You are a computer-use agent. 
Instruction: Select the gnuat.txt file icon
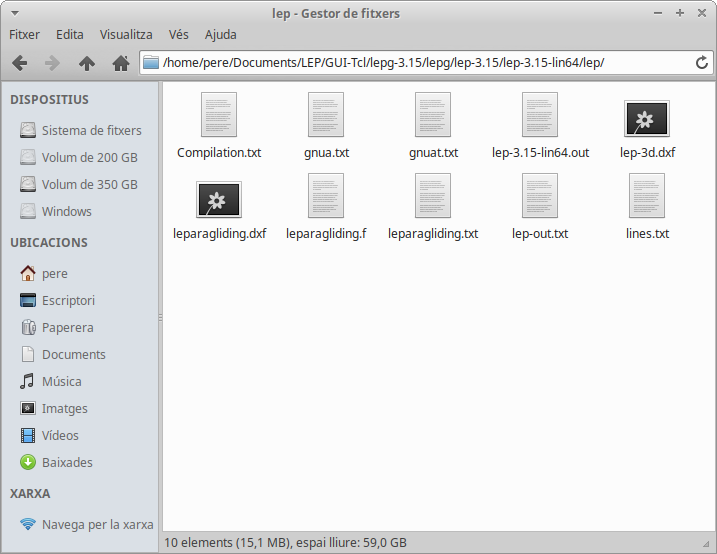click(x=433, y=114)
